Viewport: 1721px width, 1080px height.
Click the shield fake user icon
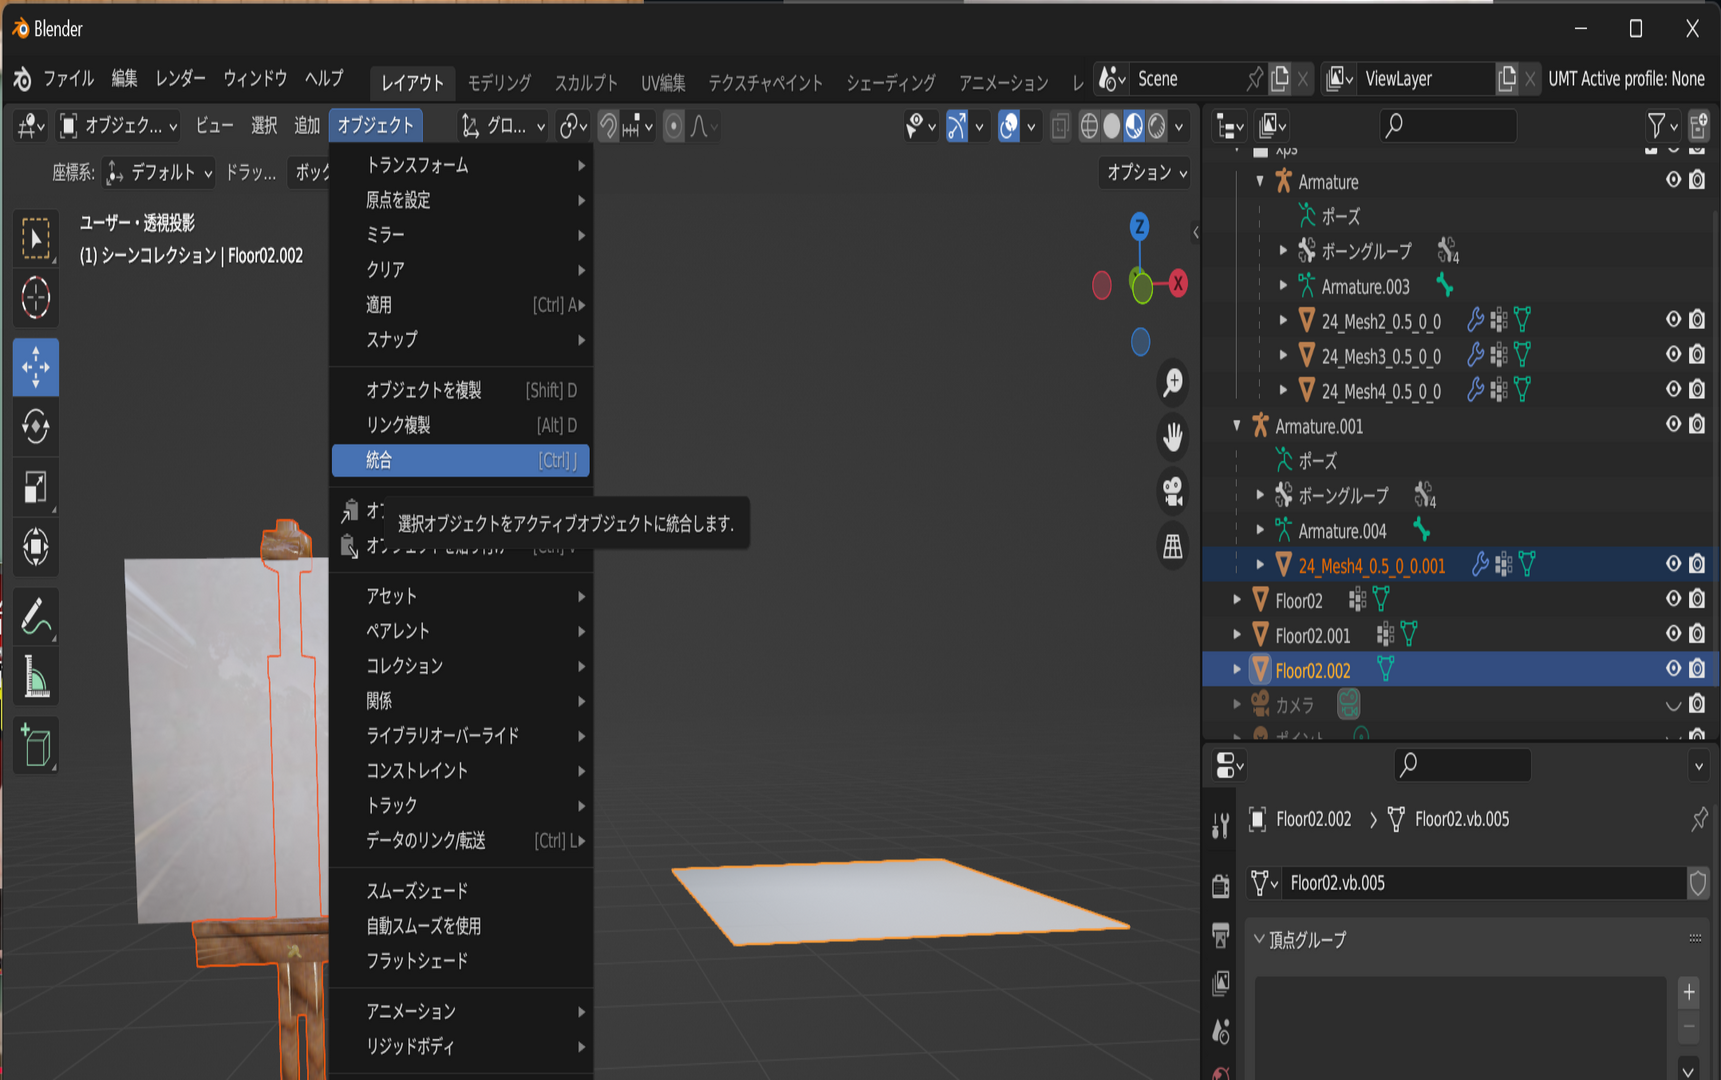(x=1698, y=883)
